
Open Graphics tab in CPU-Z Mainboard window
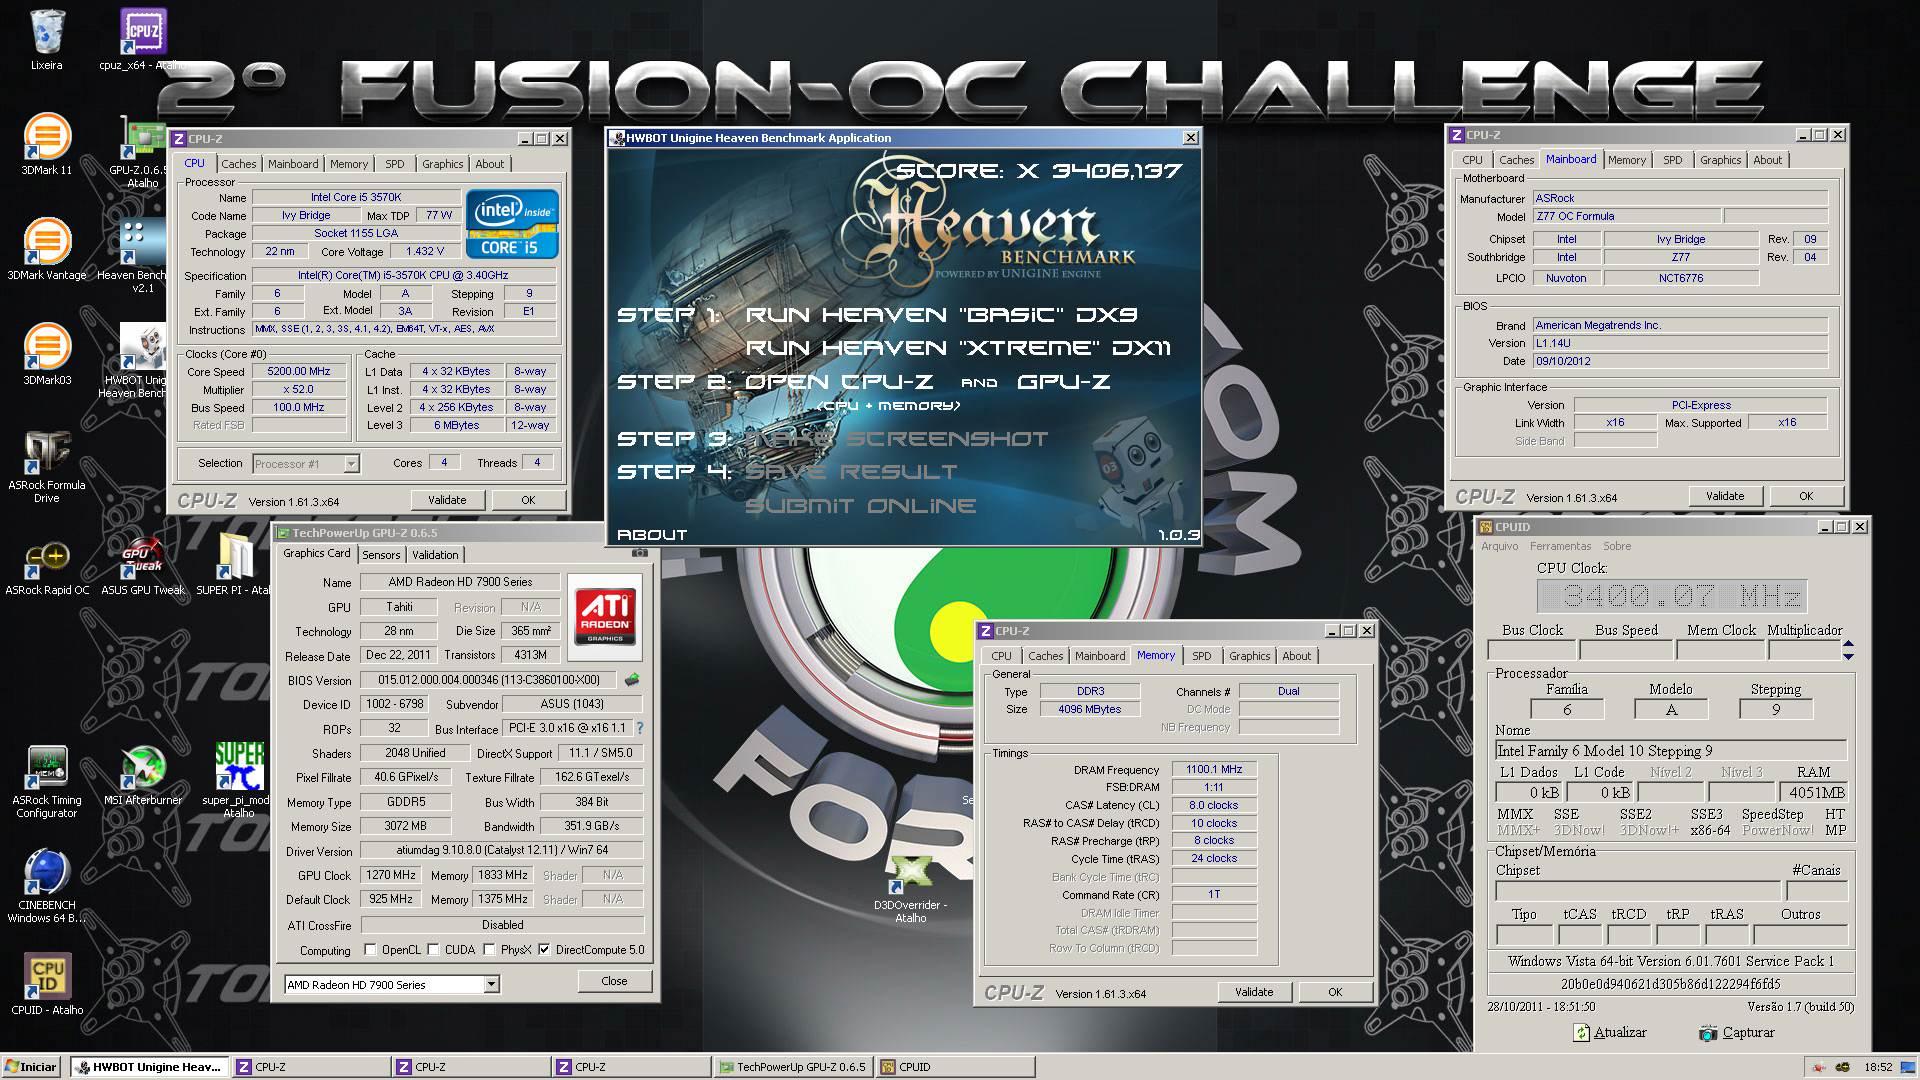(x=1720, y=160)
